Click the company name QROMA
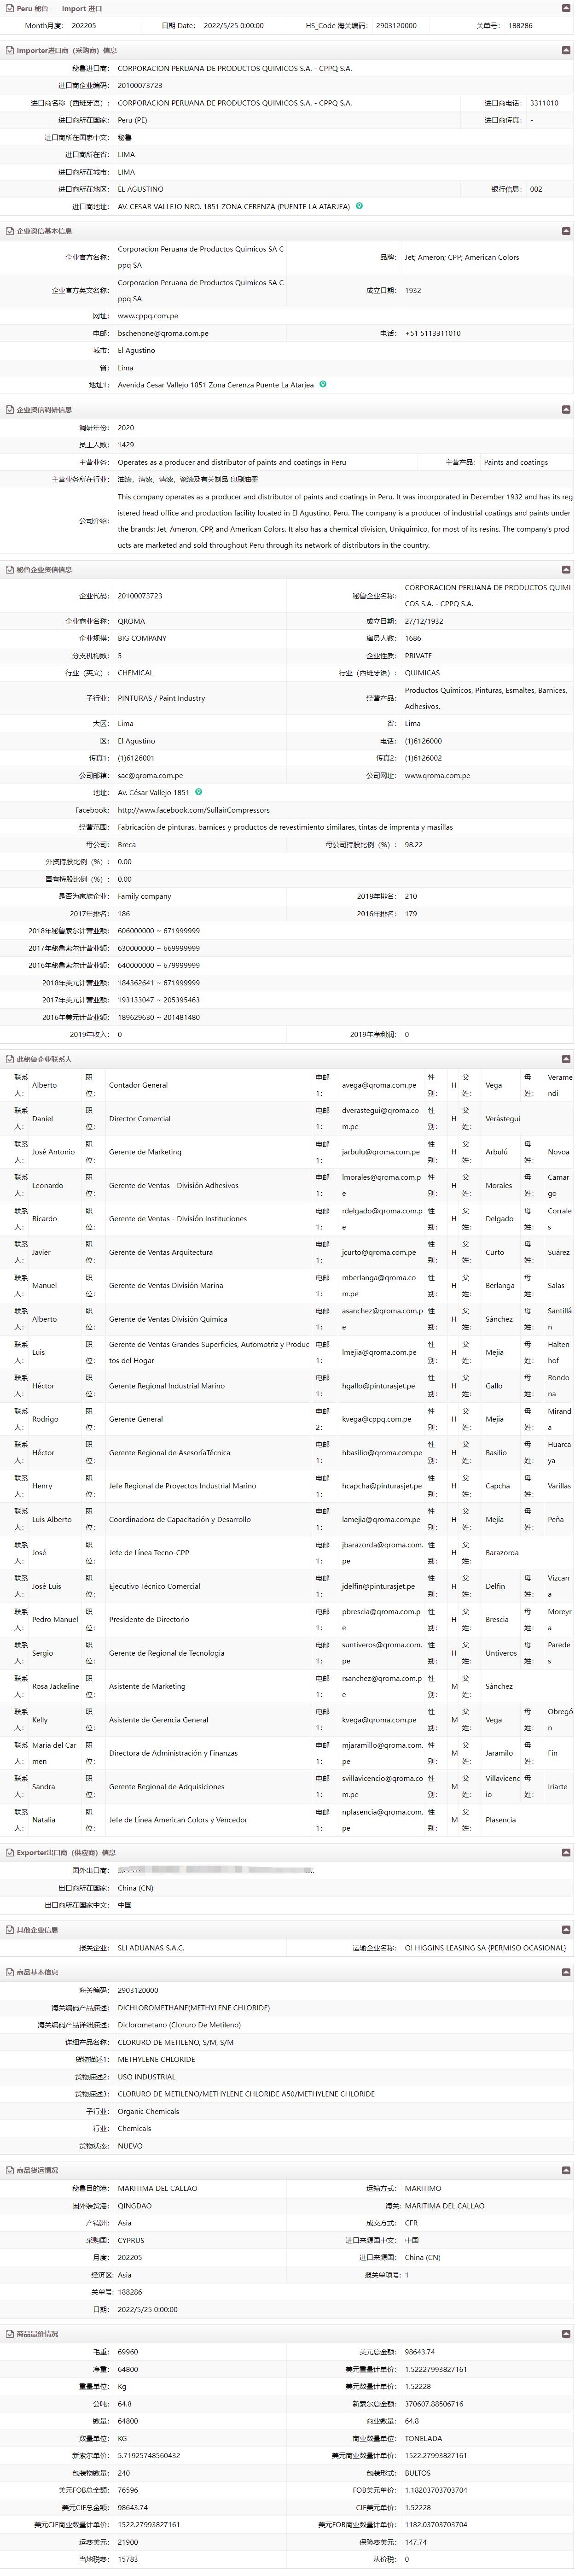The height and width of the screenshot is (2576, 575). [131, 621]
